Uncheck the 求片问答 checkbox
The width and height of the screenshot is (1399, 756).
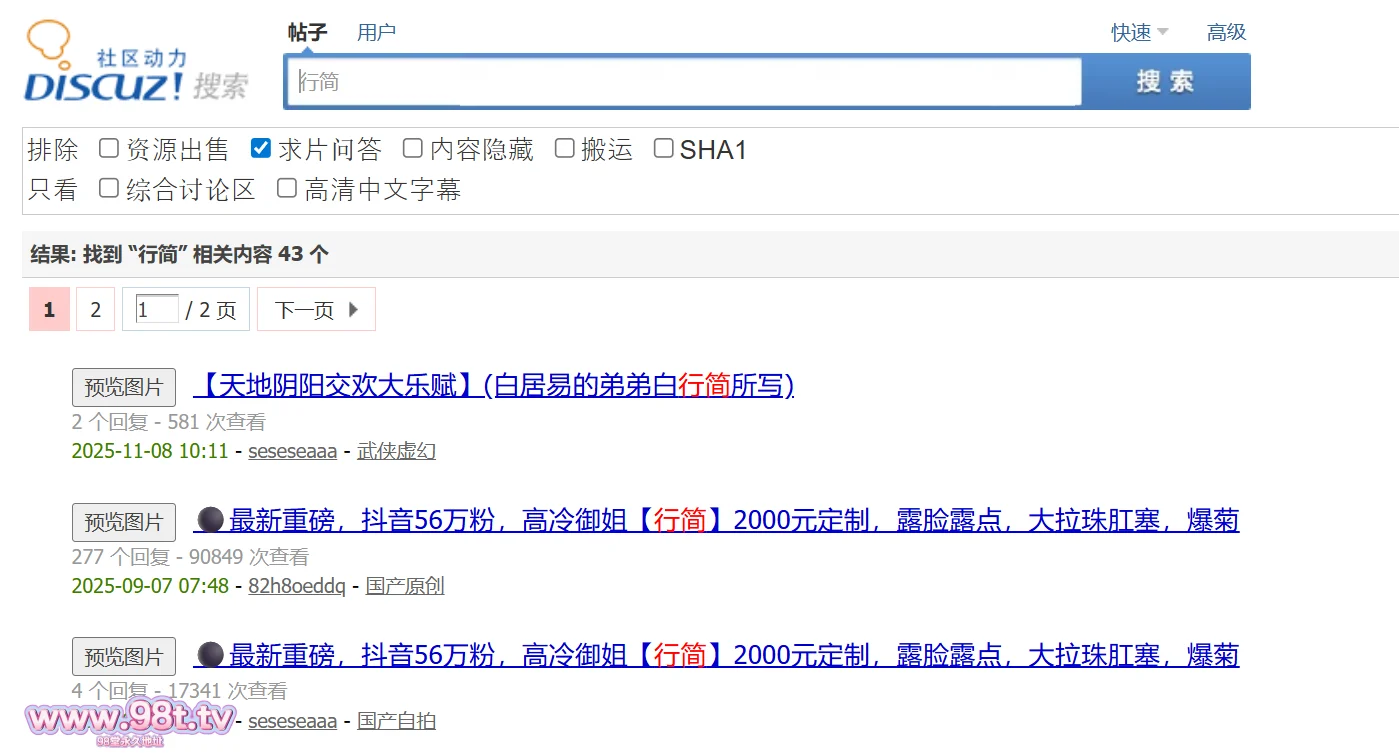[261, 149]
